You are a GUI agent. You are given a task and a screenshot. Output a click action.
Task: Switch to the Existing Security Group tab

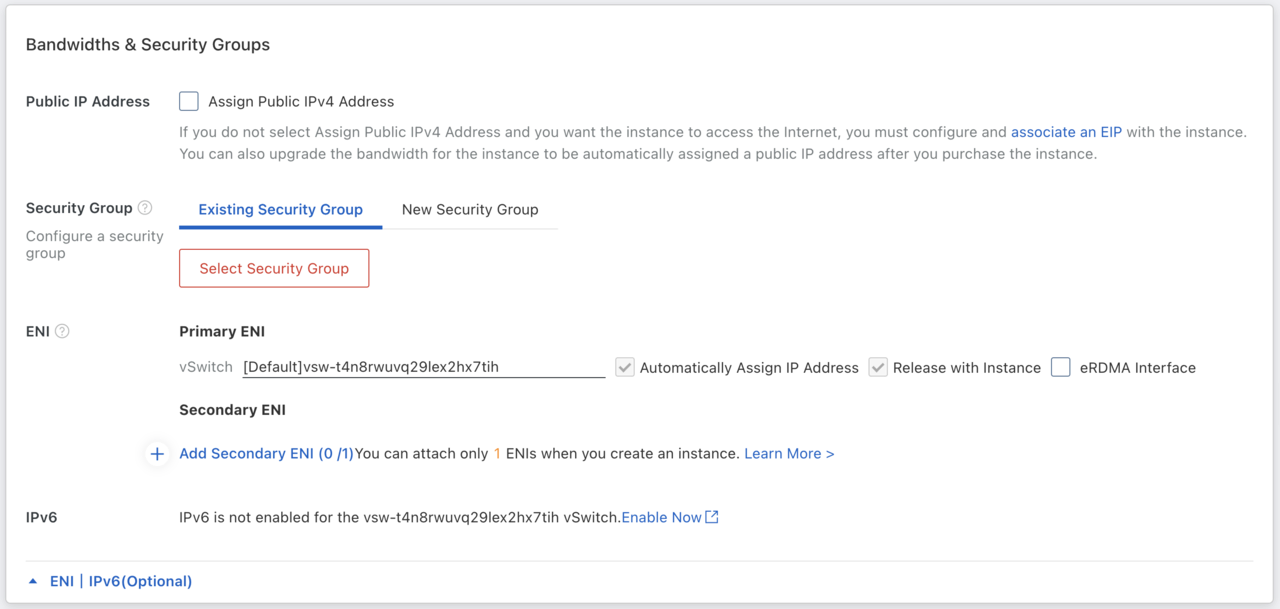[x=280, y=209]
